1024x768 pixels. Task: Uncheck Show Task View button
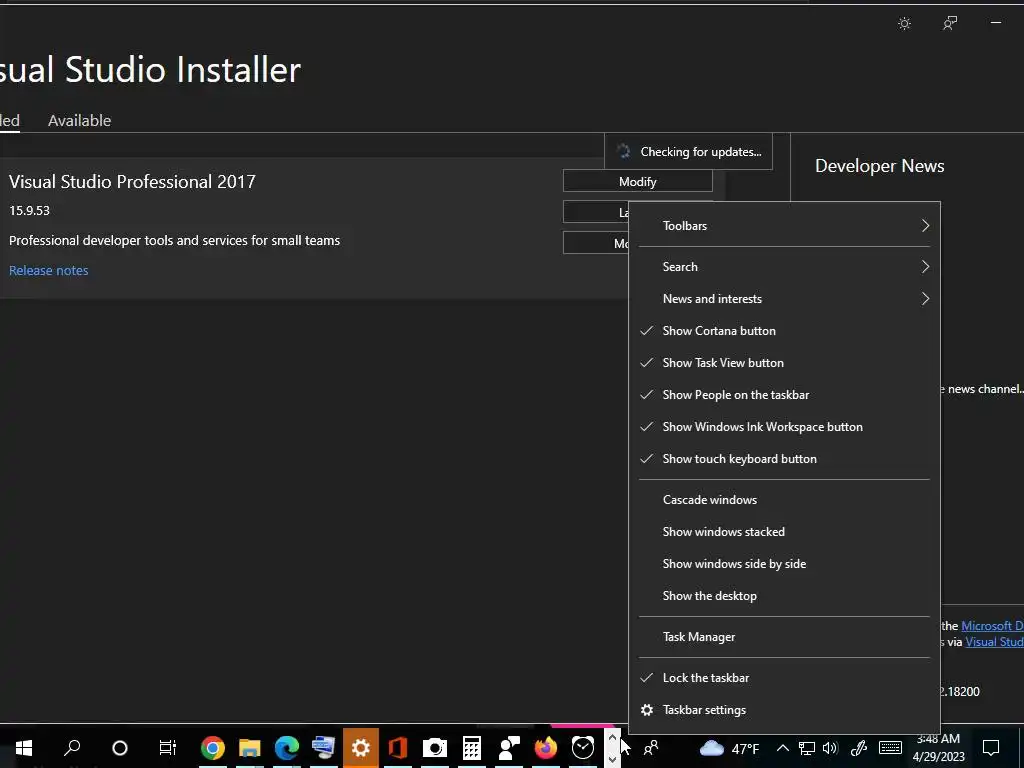(784, 362)
